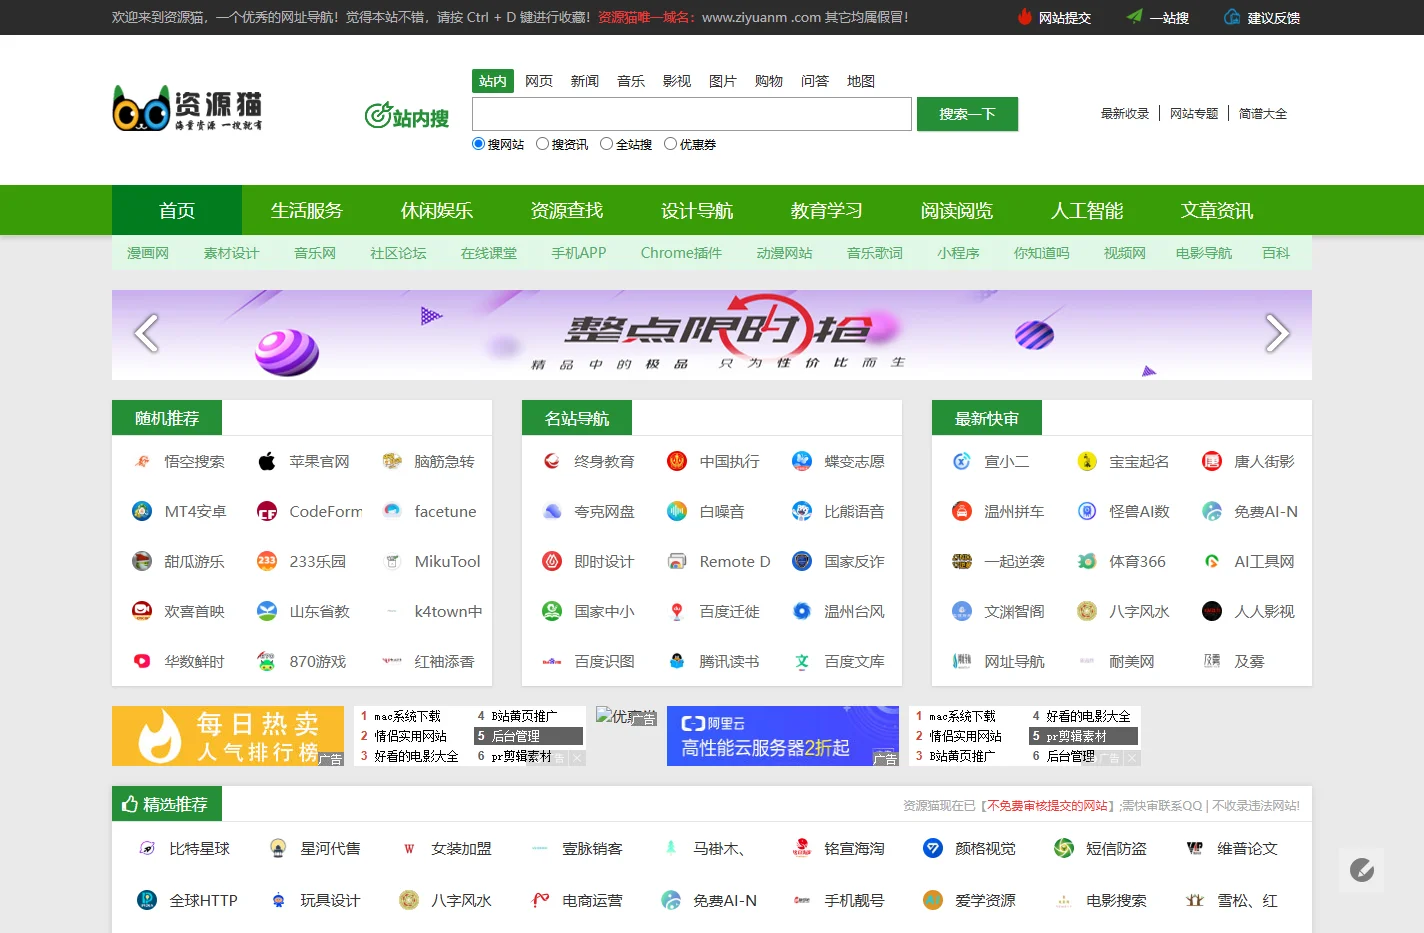
Task: Open the Chrome插件 sub-category link
Action: click(681, 253)
